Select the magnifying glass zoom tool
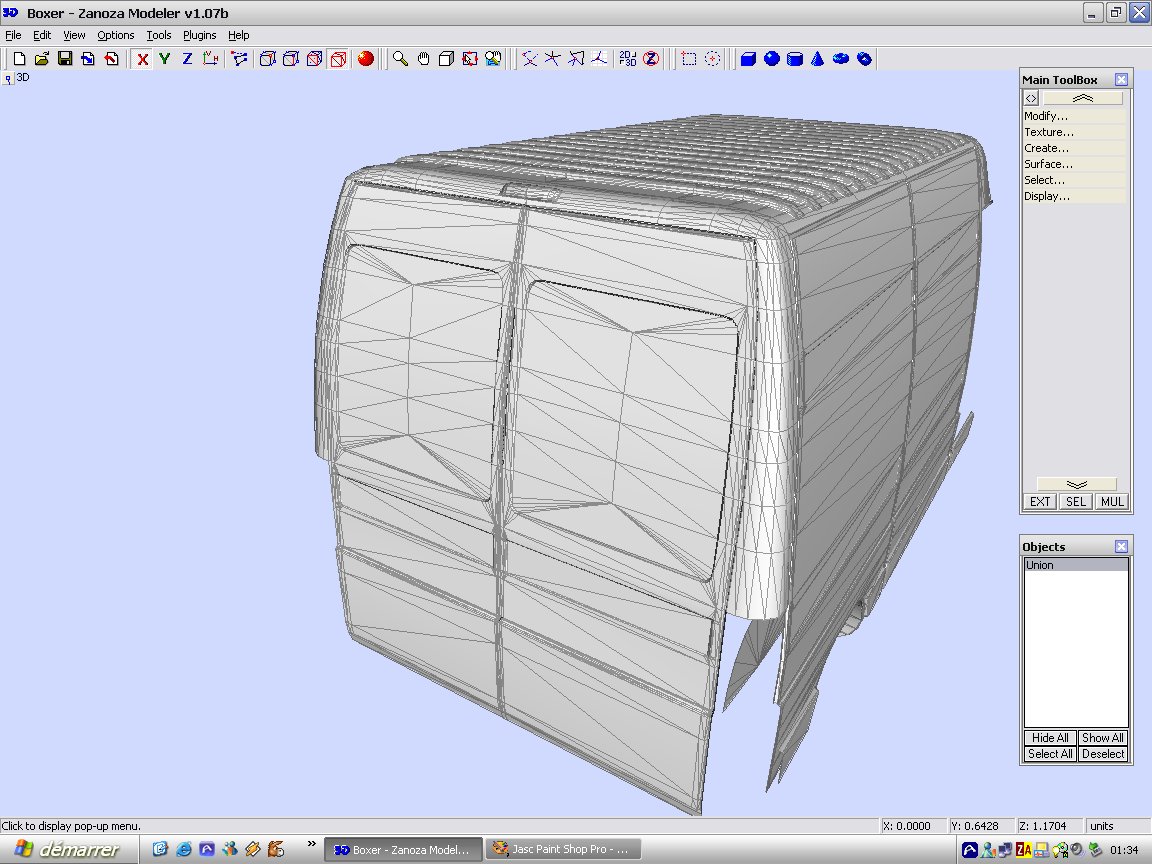 [x=400, y=59]
